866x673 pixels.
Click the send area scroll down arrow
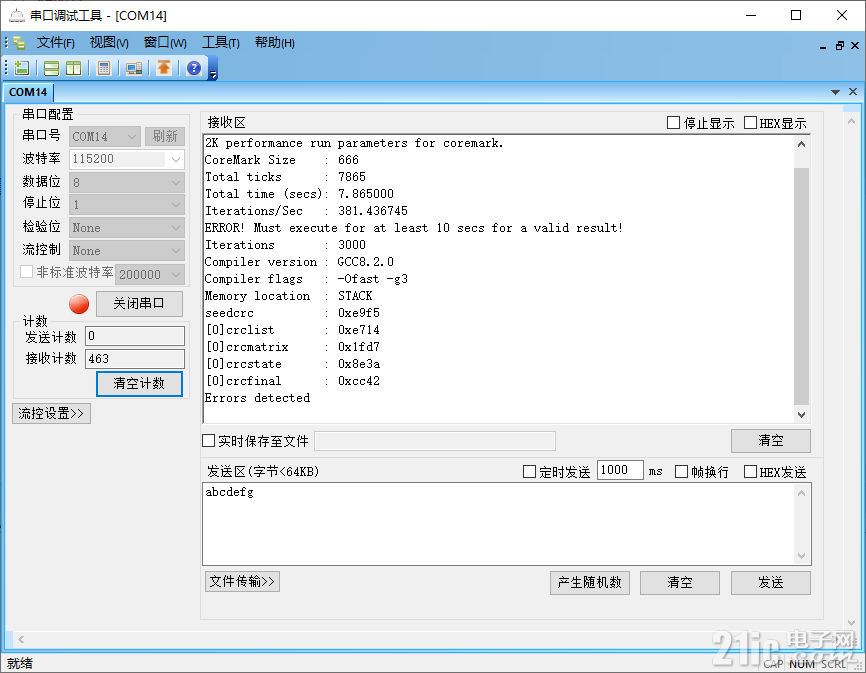[x=801, y=556]
